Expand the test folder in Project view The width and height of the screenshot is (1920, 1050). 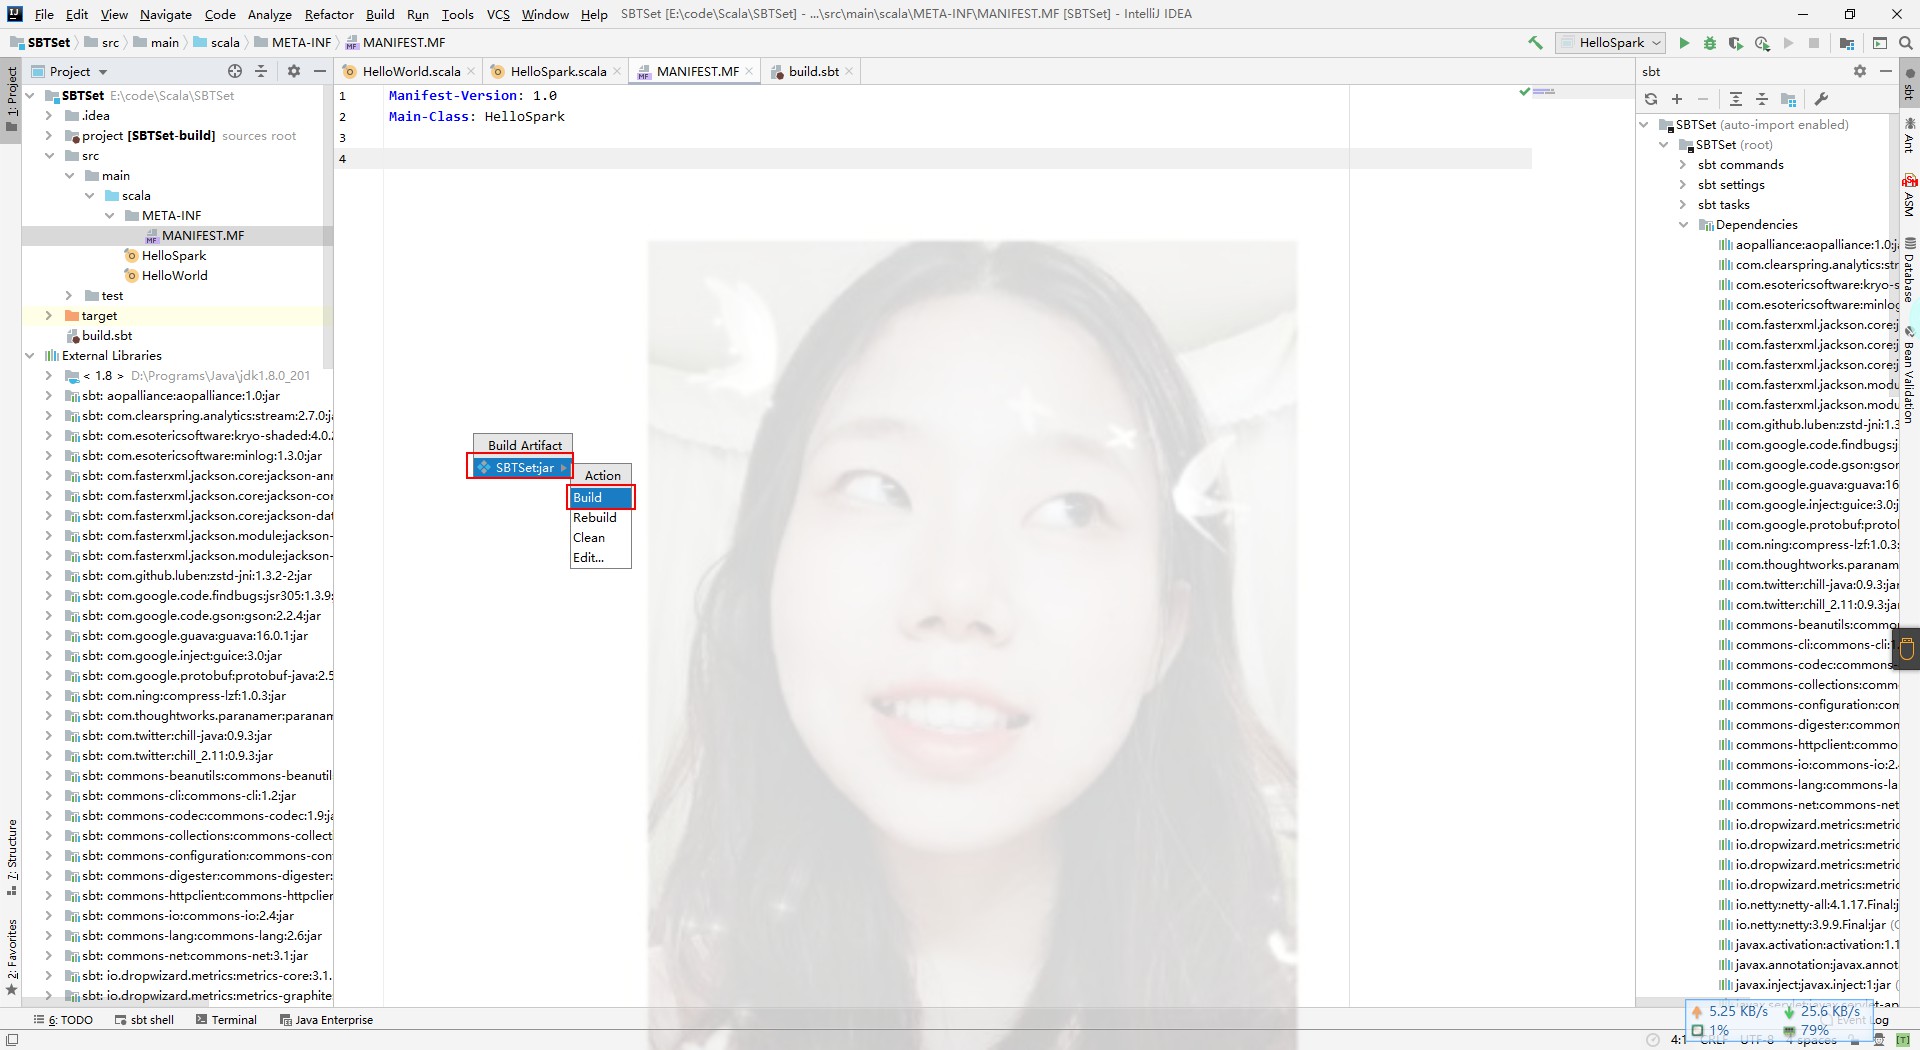pyautogui.click(x=69, y=295)
